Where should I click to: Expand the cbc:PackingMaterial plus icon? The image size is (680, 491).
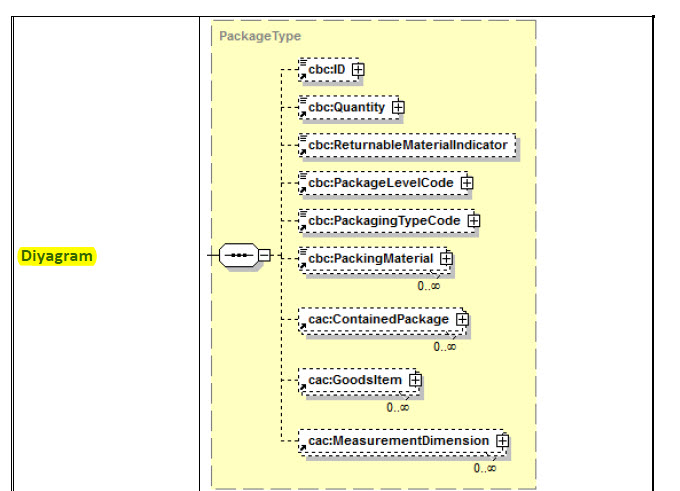click(x=446, y=258)
